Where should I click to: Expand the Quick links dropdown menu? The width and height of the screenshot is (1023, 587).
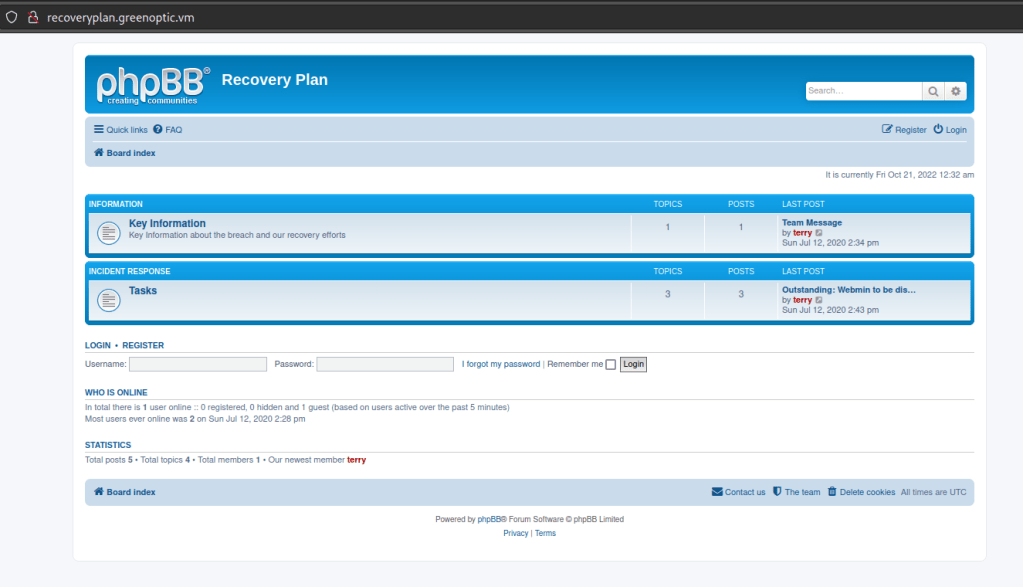tap(120, 130)
